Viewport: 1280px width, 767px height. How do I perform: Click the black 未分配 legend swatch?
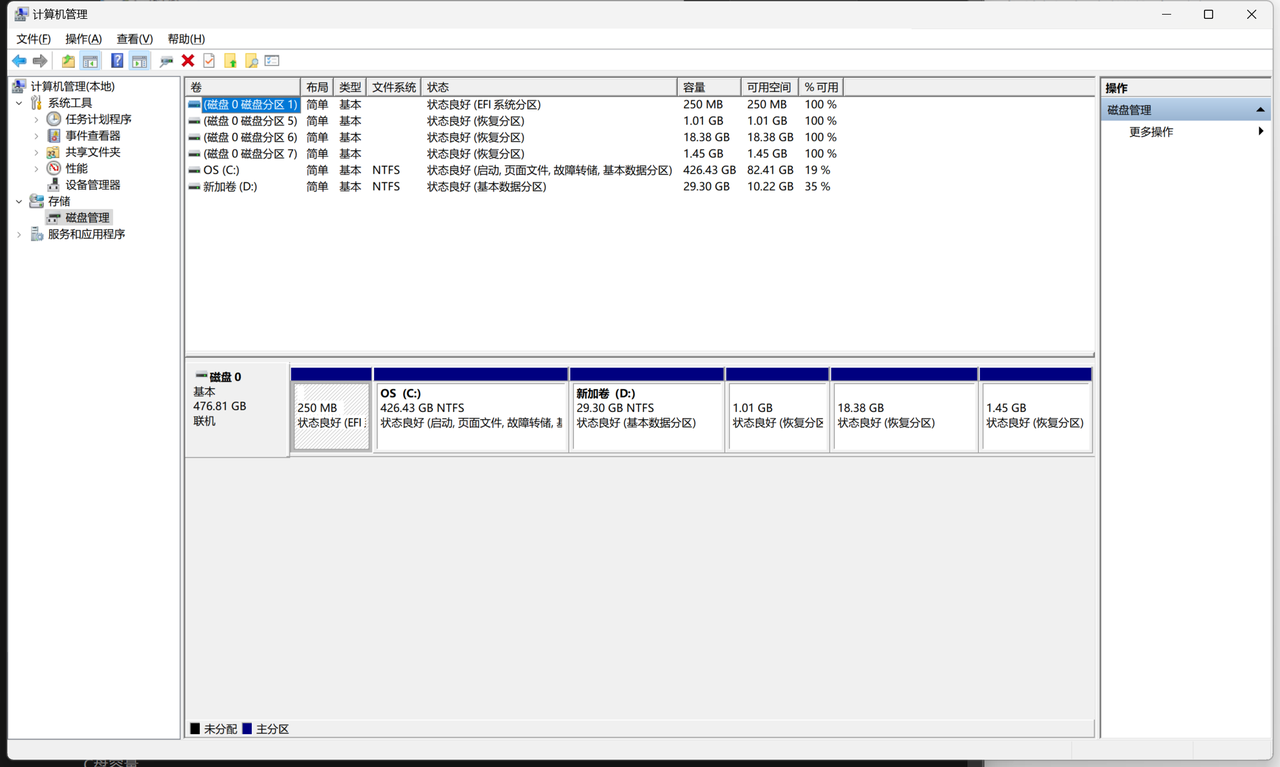[195, 729]
